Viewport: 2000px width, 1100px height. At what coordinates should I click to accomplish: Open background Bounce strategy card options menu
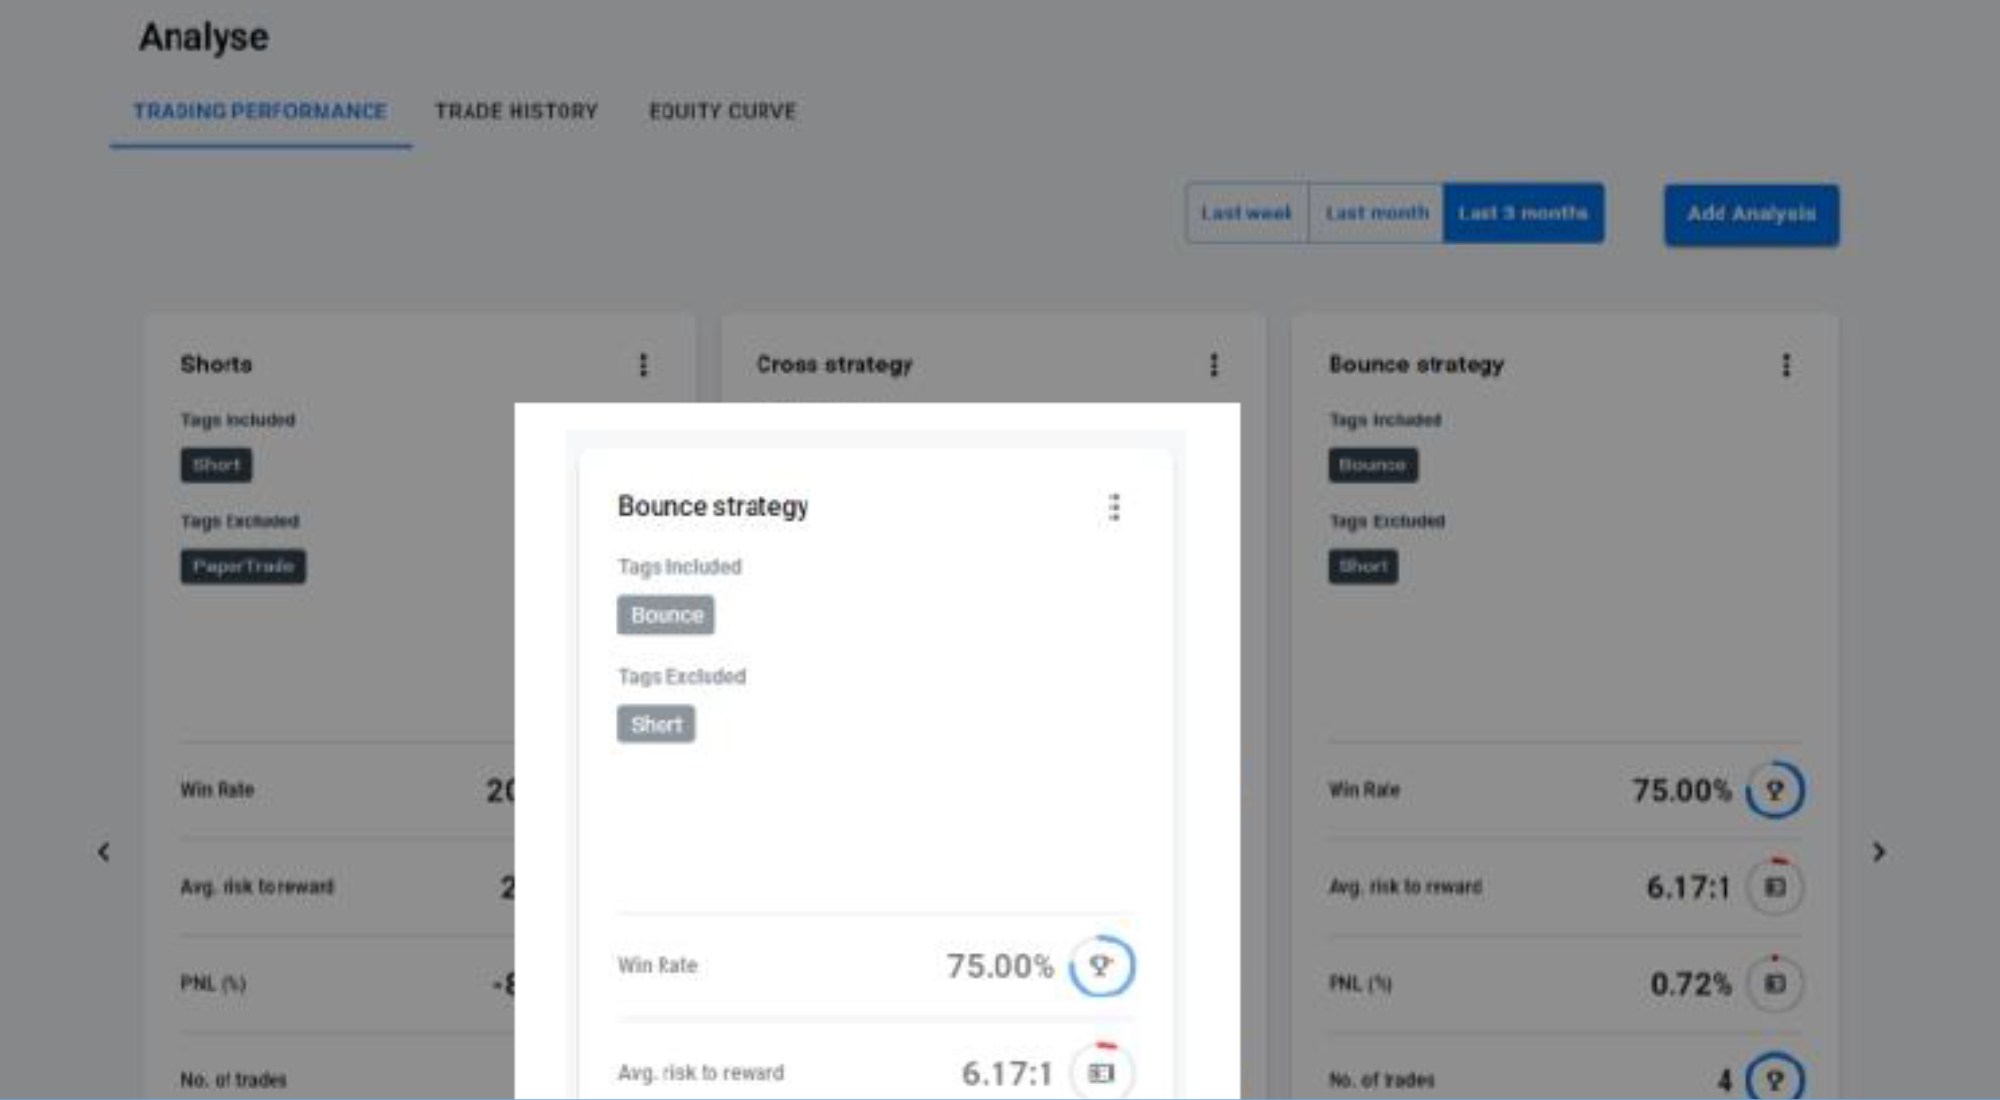tap(1786, 365)
